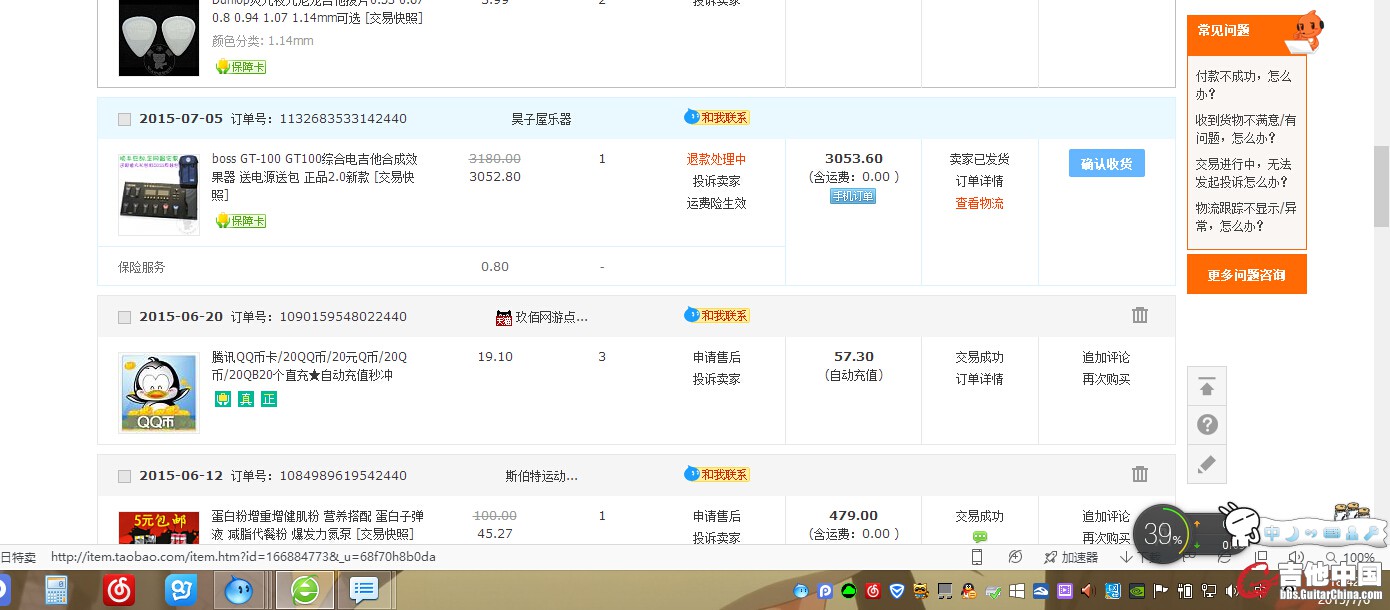Viewport: 1390px width, 610px height.
Task: Open the boss GT-100 product thumbnail
Action: pos(159,194)
